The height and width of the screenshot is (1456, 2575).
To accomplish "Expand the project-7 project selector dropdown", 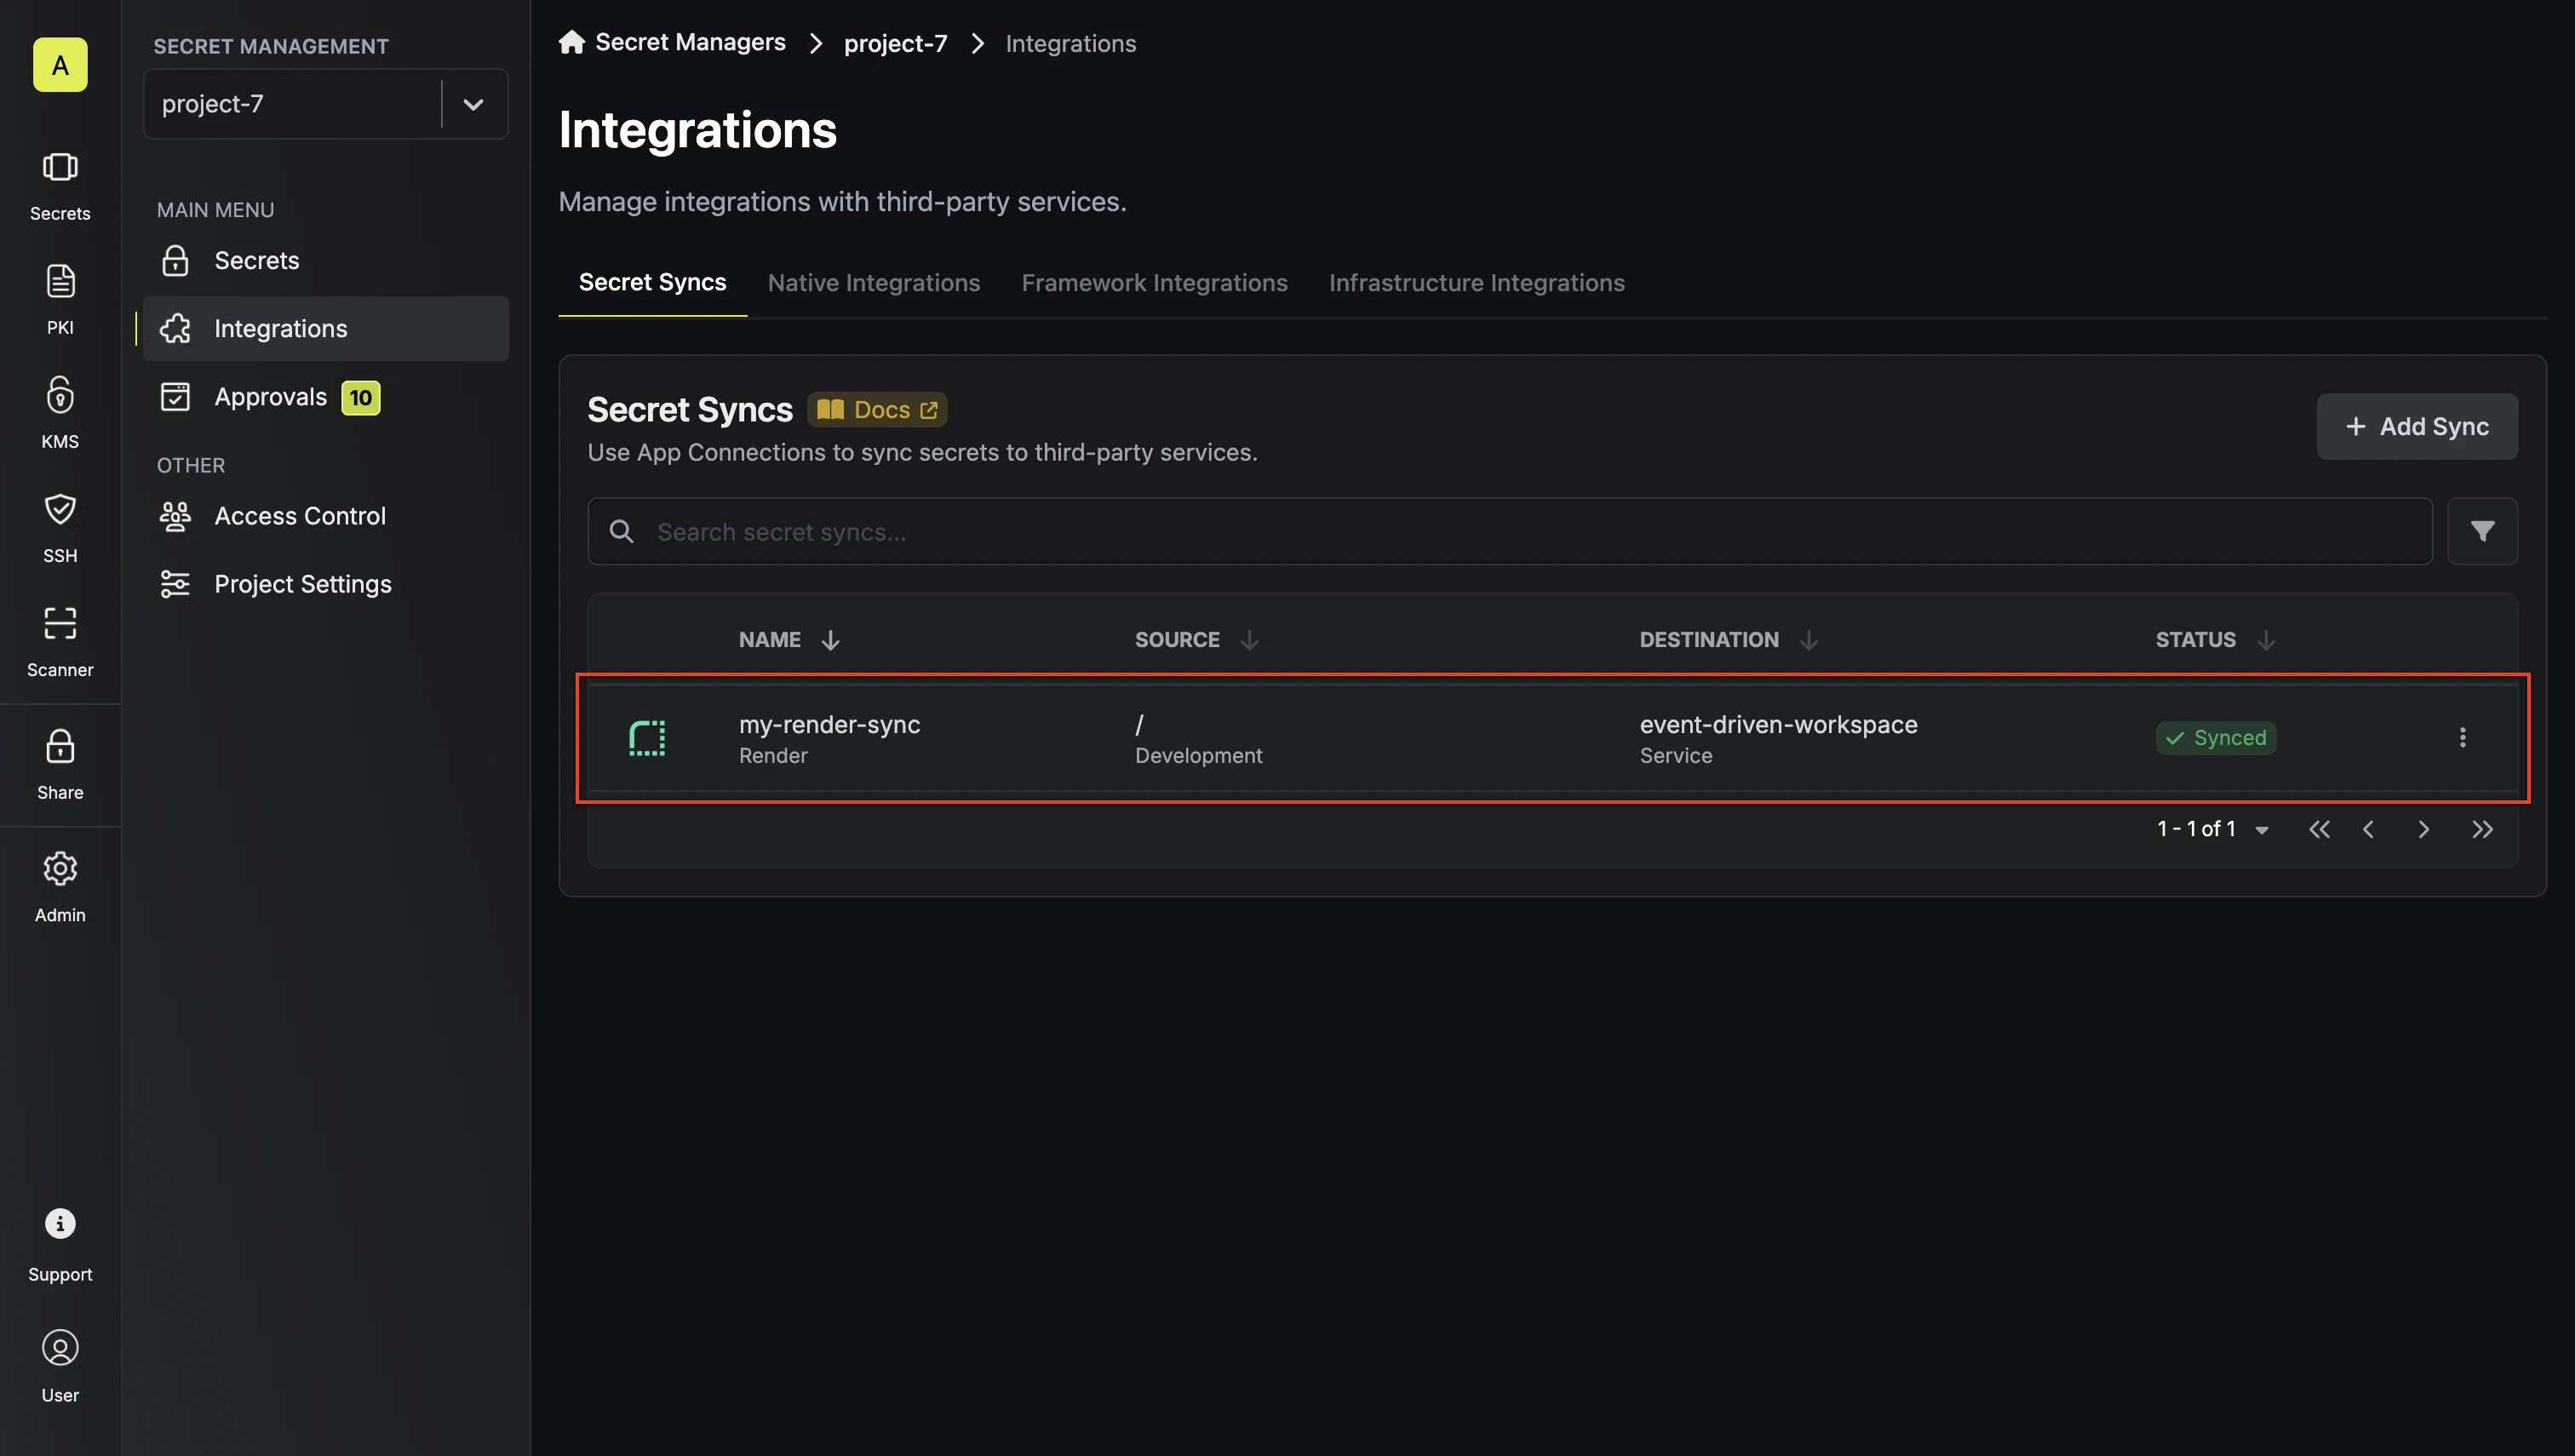I will [x=473, y=104].
